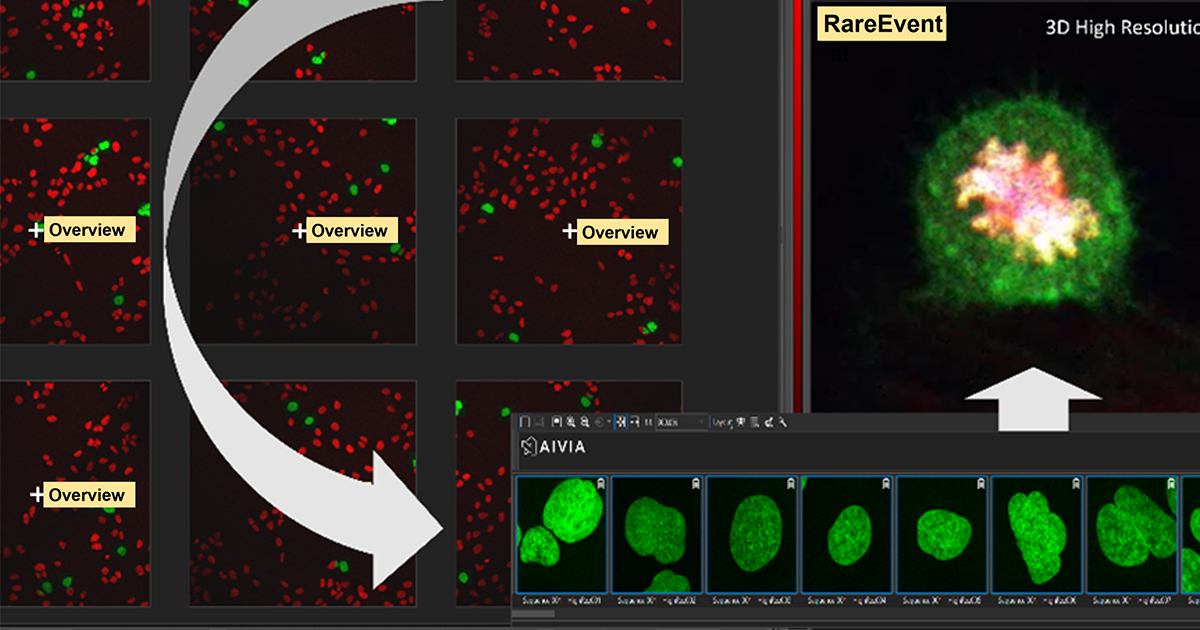Click the zoom-in magnifier icon
This screenshot has height=630, width=1200.
pos(570,421)
